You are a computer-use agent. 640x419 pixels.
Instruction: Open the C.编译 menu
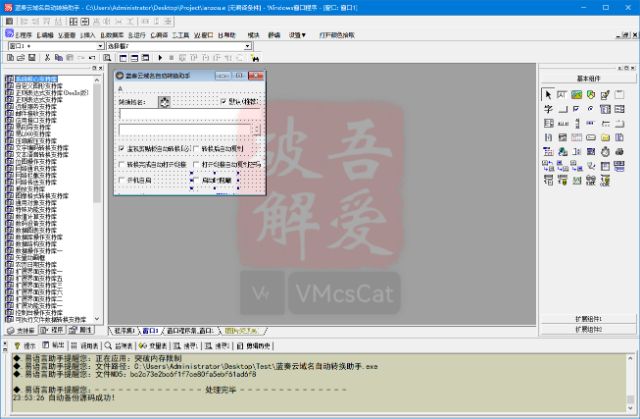(x=159, y=35)
